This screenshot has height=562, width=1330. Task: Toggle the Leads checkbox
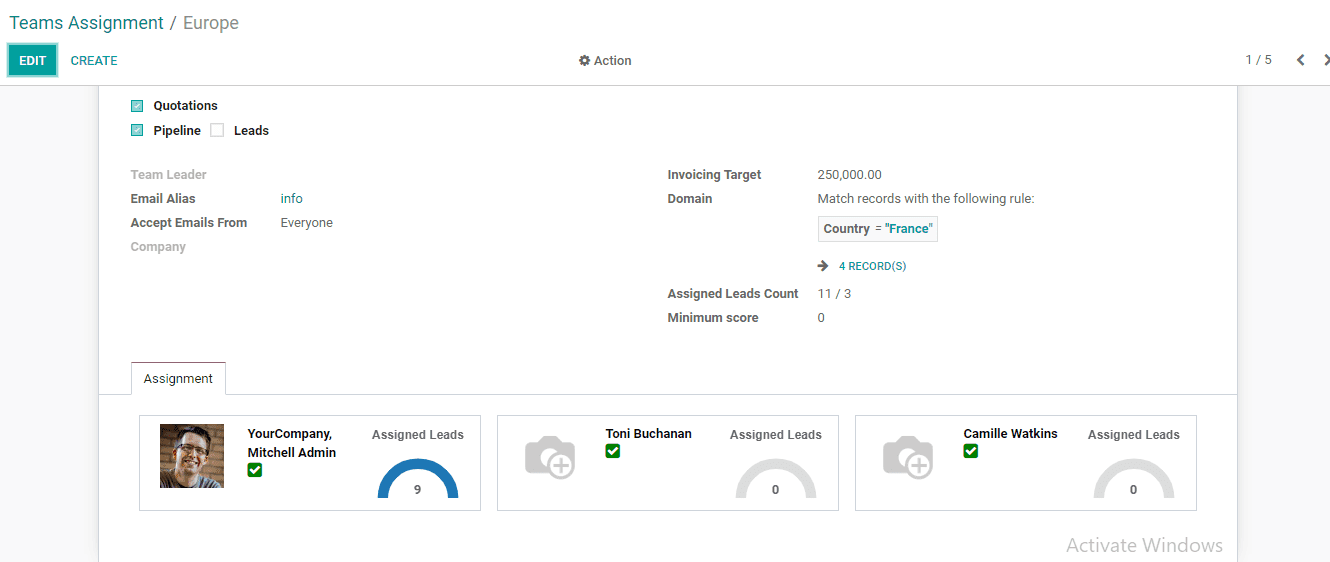217,131
